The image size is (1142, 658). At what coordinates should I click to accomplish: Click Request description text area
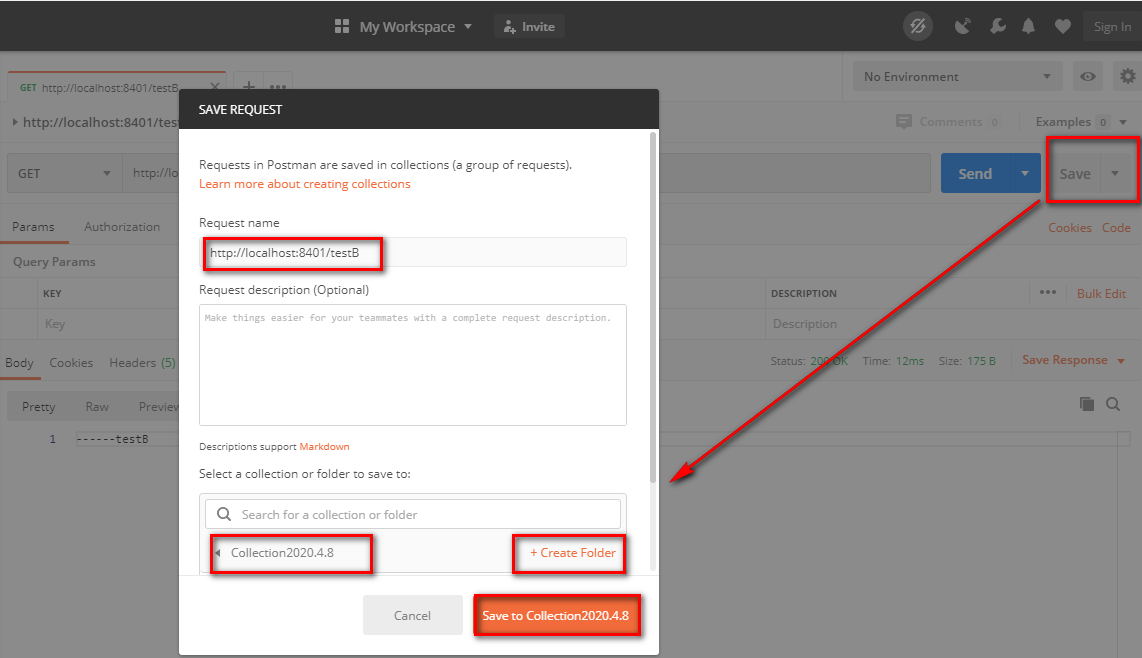413,365
